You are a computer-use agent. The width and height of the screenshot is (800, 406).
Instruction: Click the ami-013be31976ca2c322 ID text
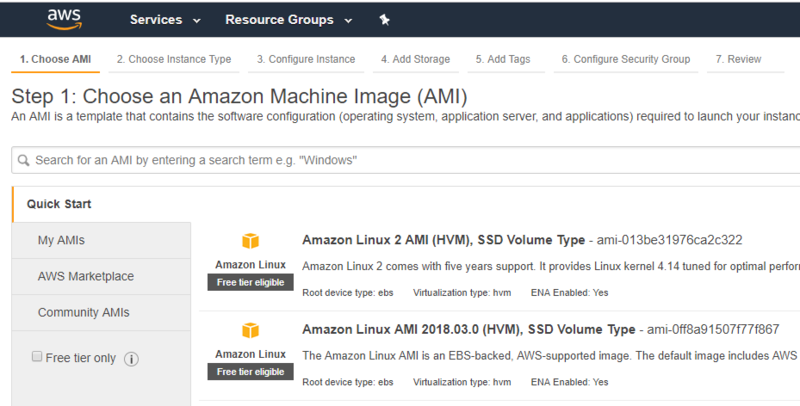click(x=669, y=240)
